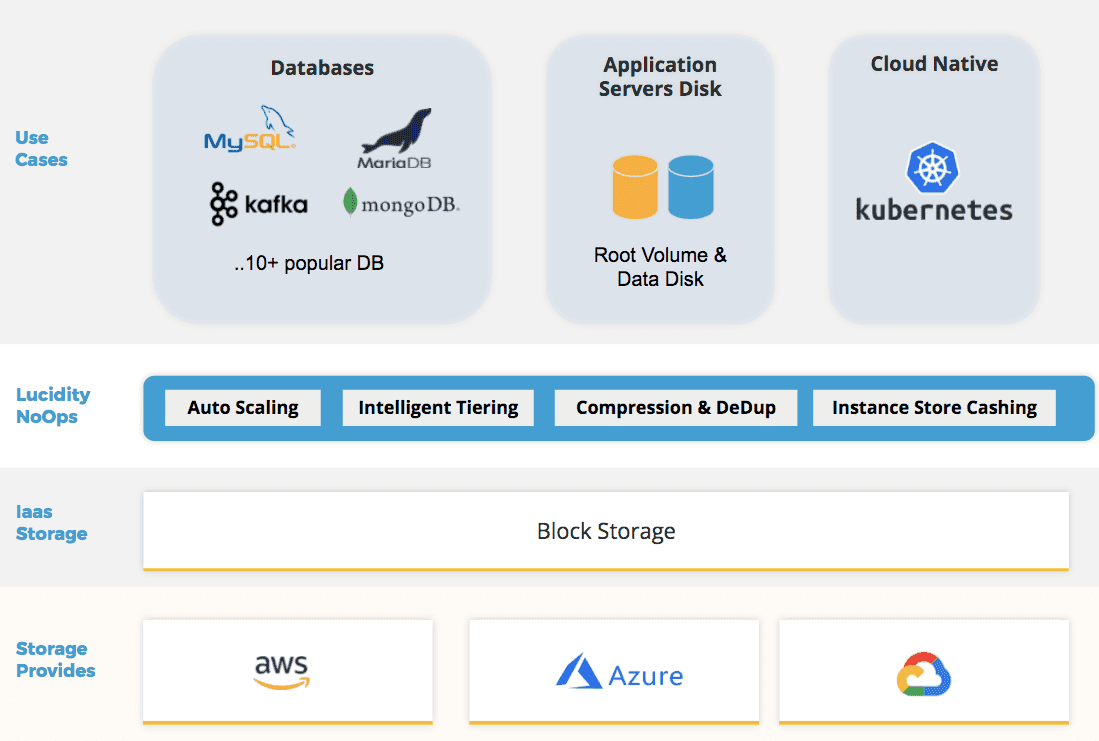Click the Cloud Native heading
The width and height of the screenshot is (1099, 741).
coord(934,64)
